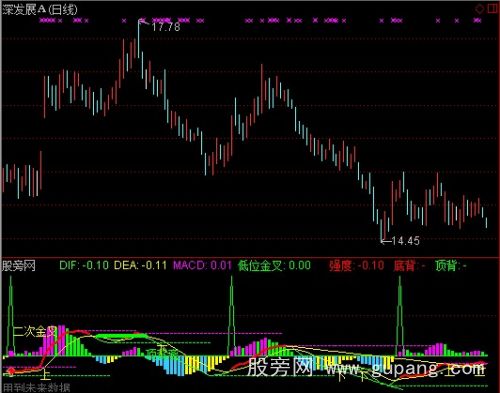Click the split-window square icon
500x393 pixels.
tap(493, 9)
